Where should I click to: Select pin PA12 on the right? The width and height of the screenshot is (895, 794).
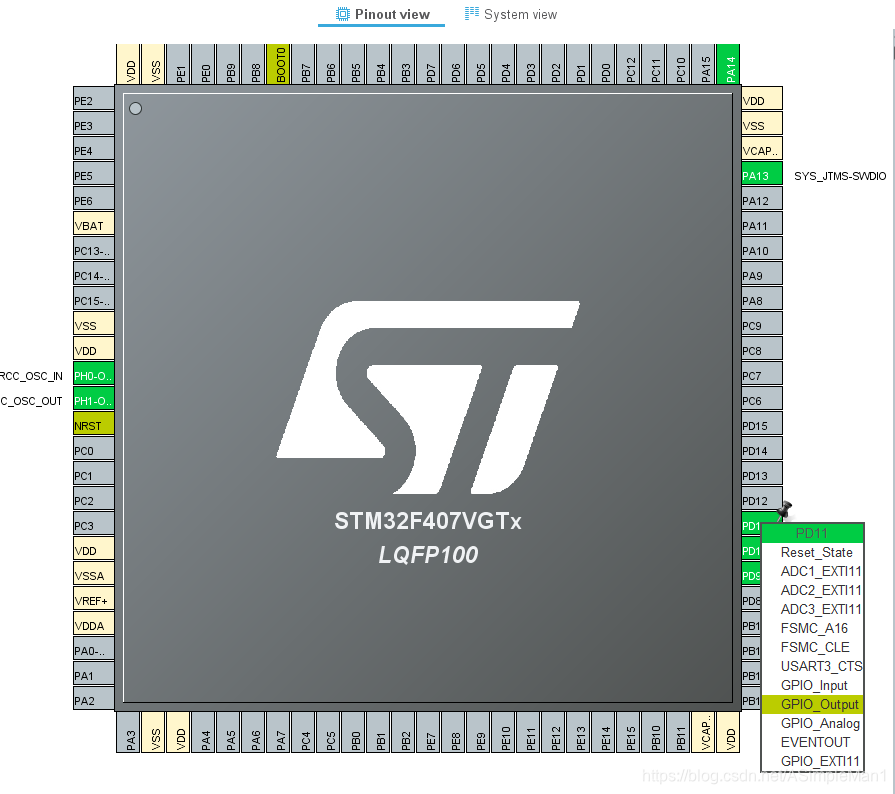tap(762, 200)
